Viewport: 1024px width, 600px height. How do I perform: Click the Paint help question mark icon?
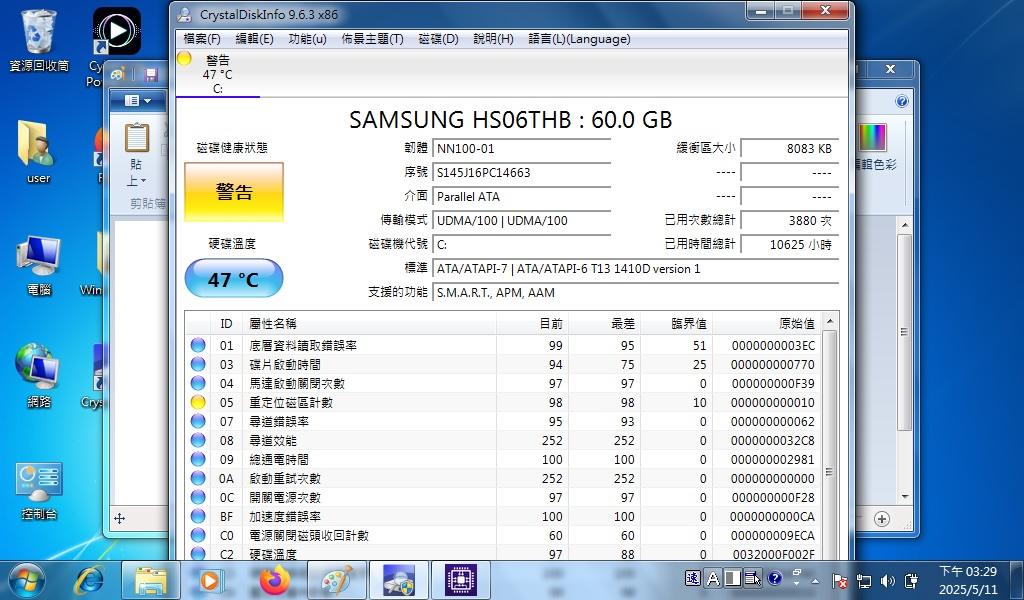pos(902,101)
